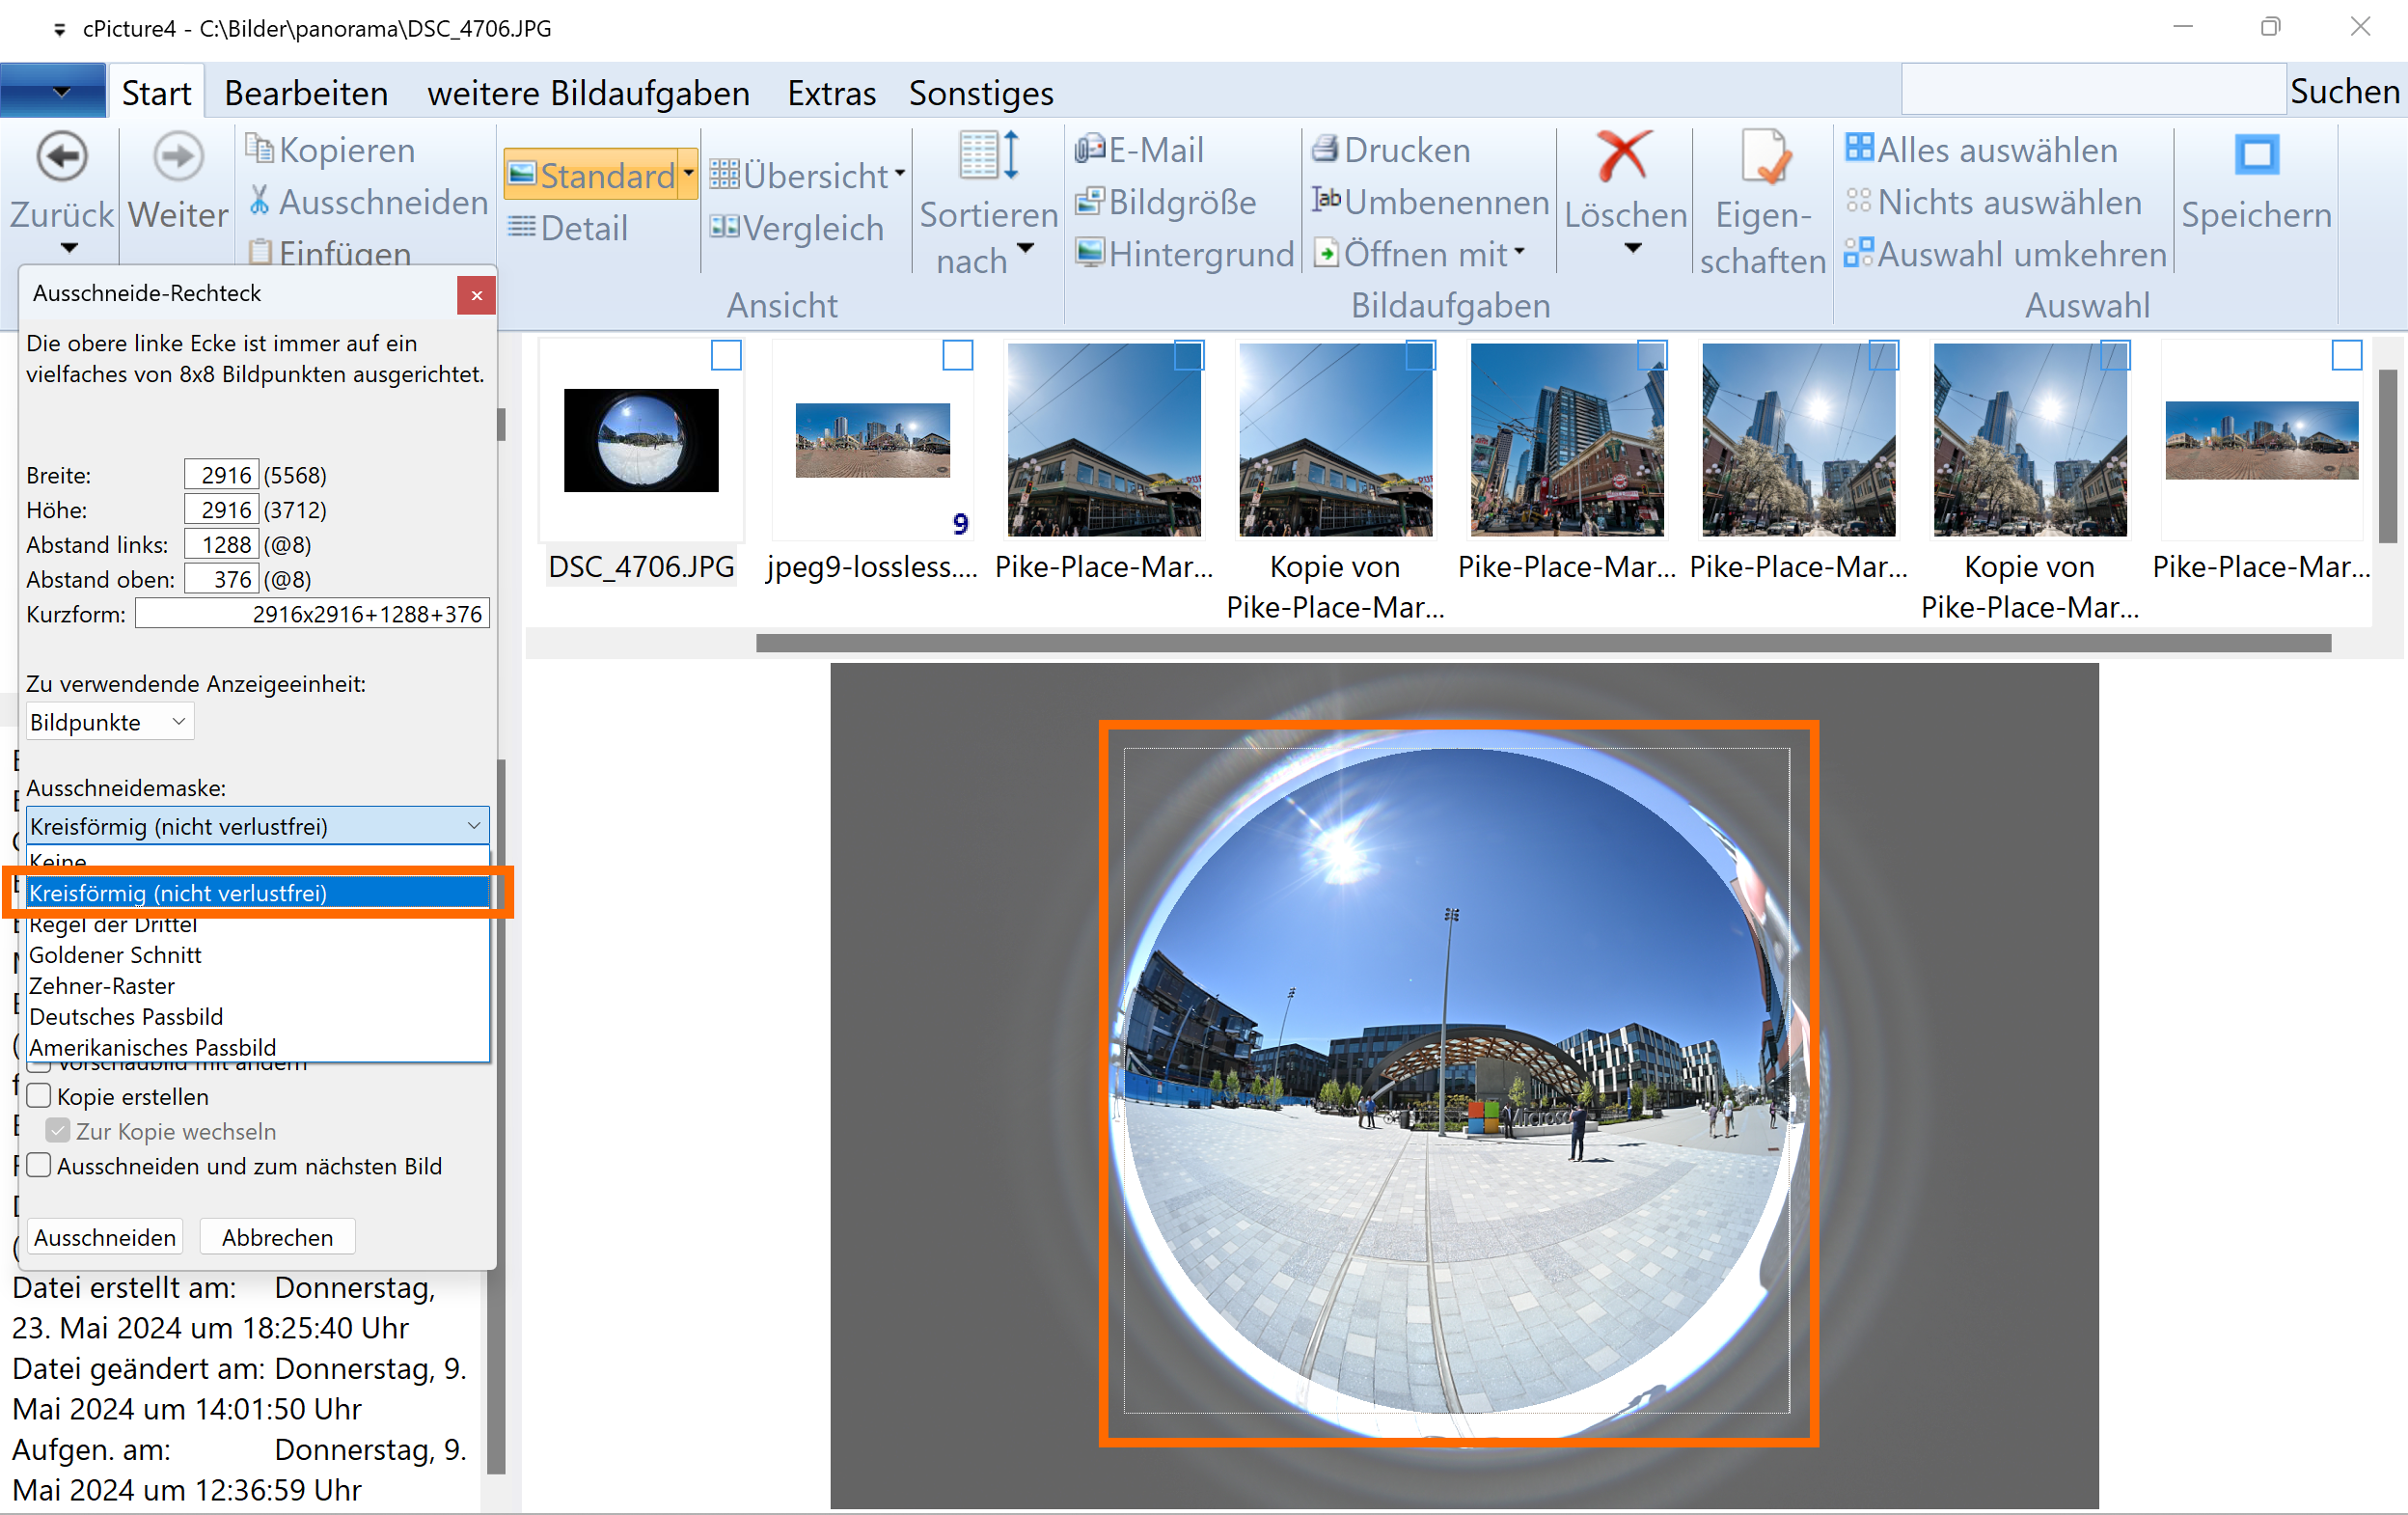This screenshot has width=2408, height=1515.
Task: Open the Bildpunkte display unit dropdown
Action: click(109, 722)
